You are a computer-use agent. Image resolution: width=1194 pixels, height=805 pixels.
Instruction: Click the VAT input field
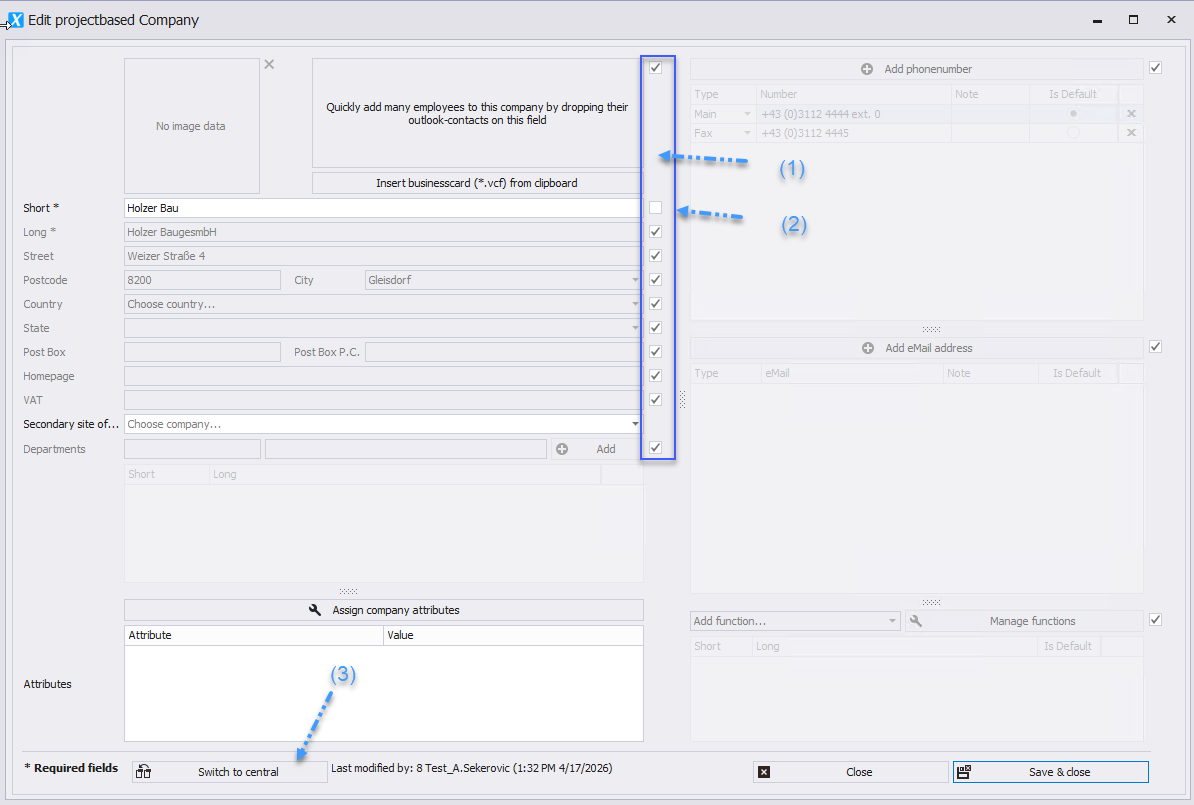(383, 400)
